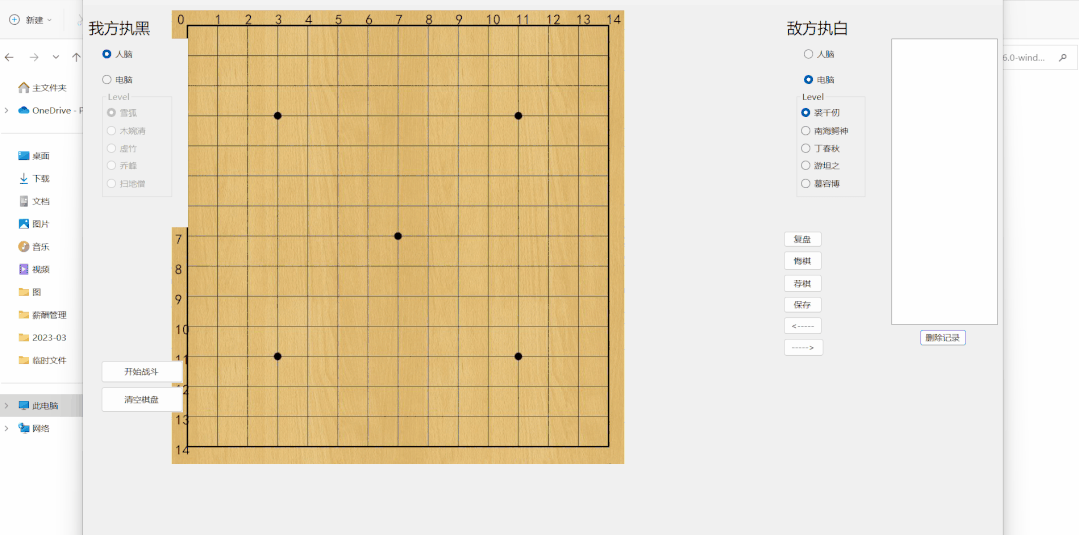Open 下载 in the File Explorer sidebar
This screenshot has height=535, width=1079.
click(34, 178)
